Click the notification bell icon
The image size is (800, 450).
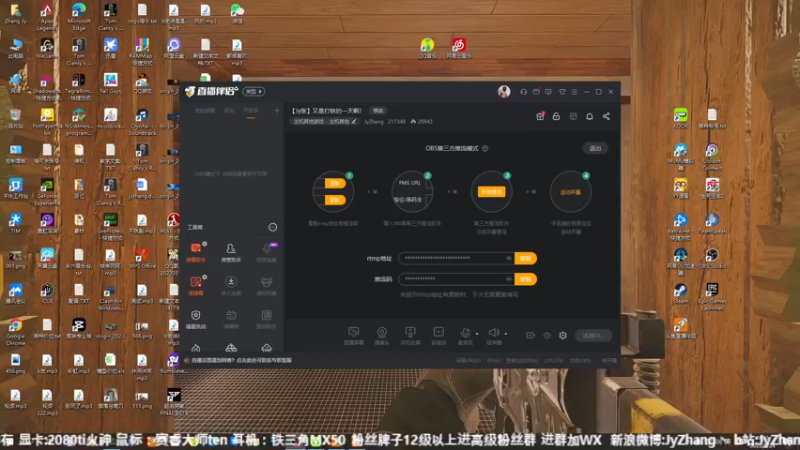(589, 116)
